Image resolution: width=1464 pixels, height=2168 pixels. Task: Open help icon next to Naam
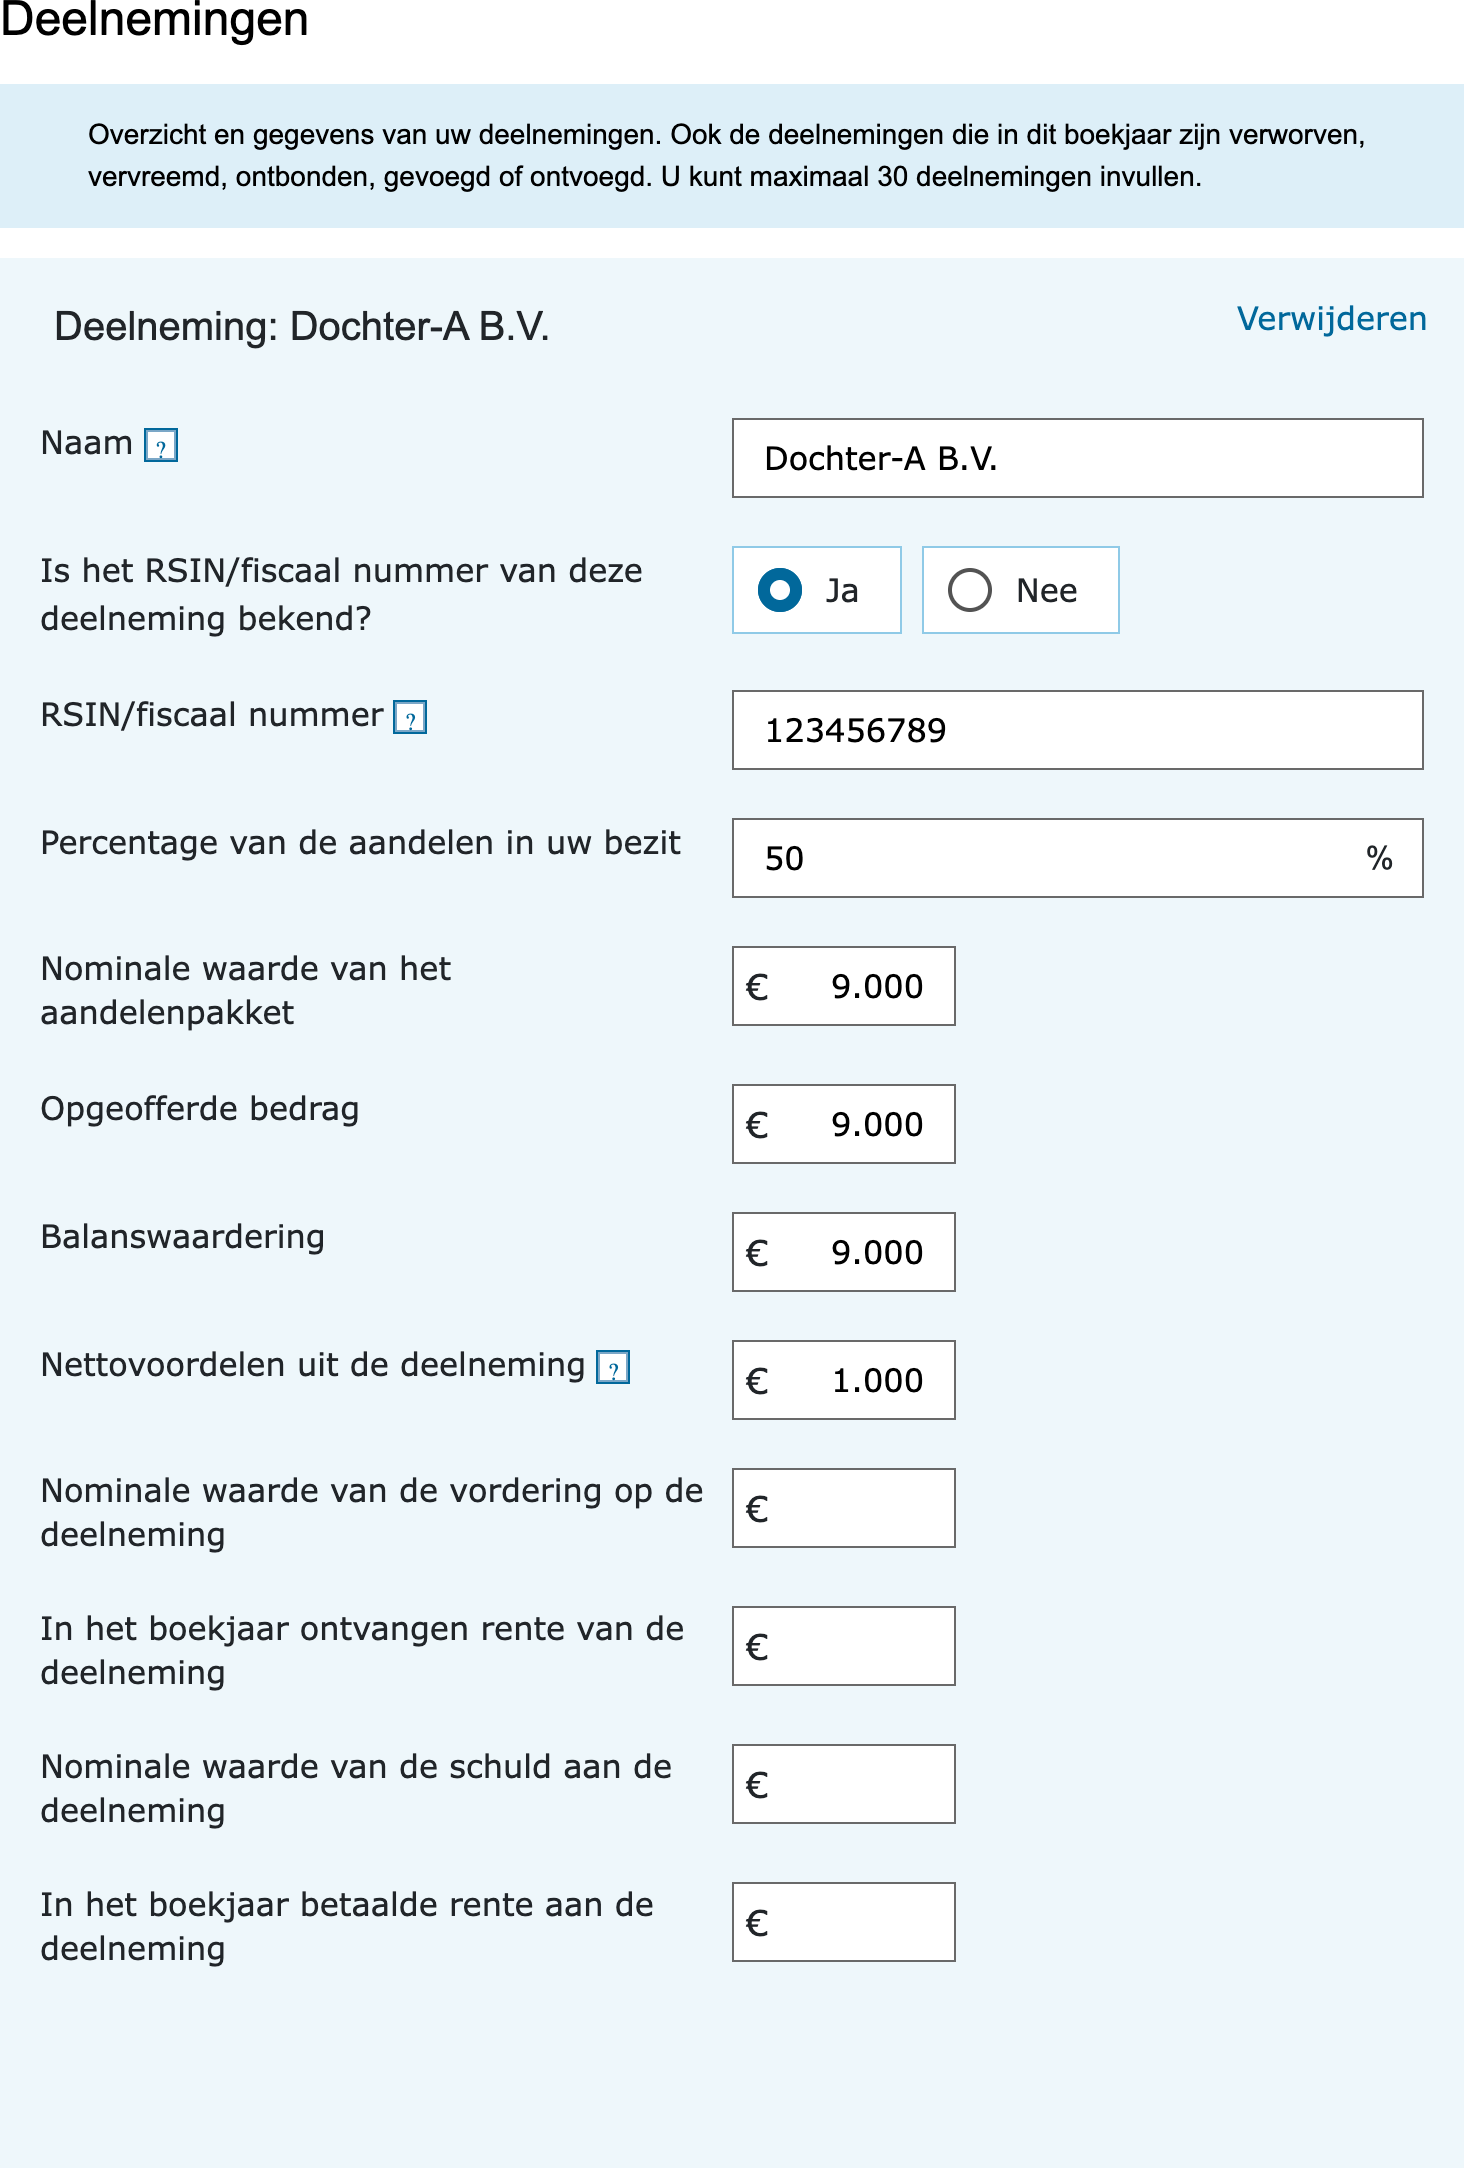point(161,445)
